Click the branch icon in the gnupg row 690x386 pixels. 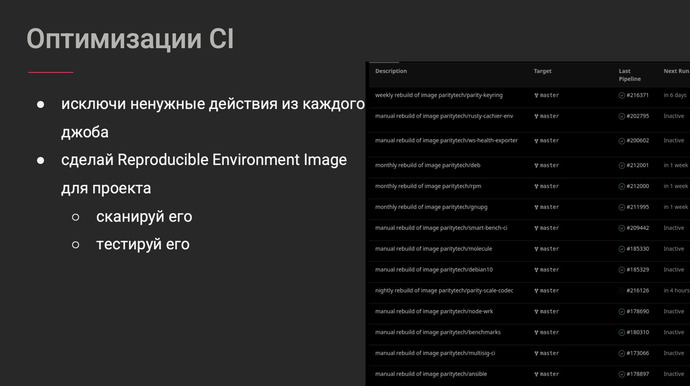(536, 207)
